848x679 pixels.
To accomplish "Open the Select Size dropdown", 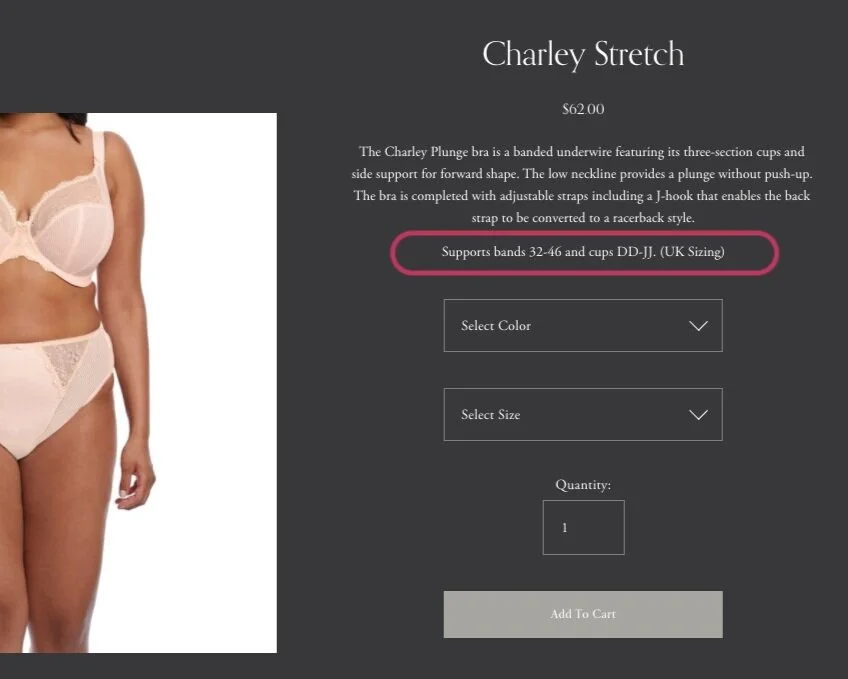I will 583,415.
